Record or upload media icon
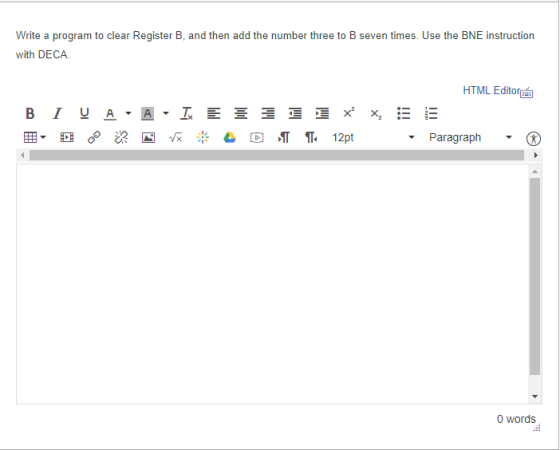560x450 pixels. point(257,138)
